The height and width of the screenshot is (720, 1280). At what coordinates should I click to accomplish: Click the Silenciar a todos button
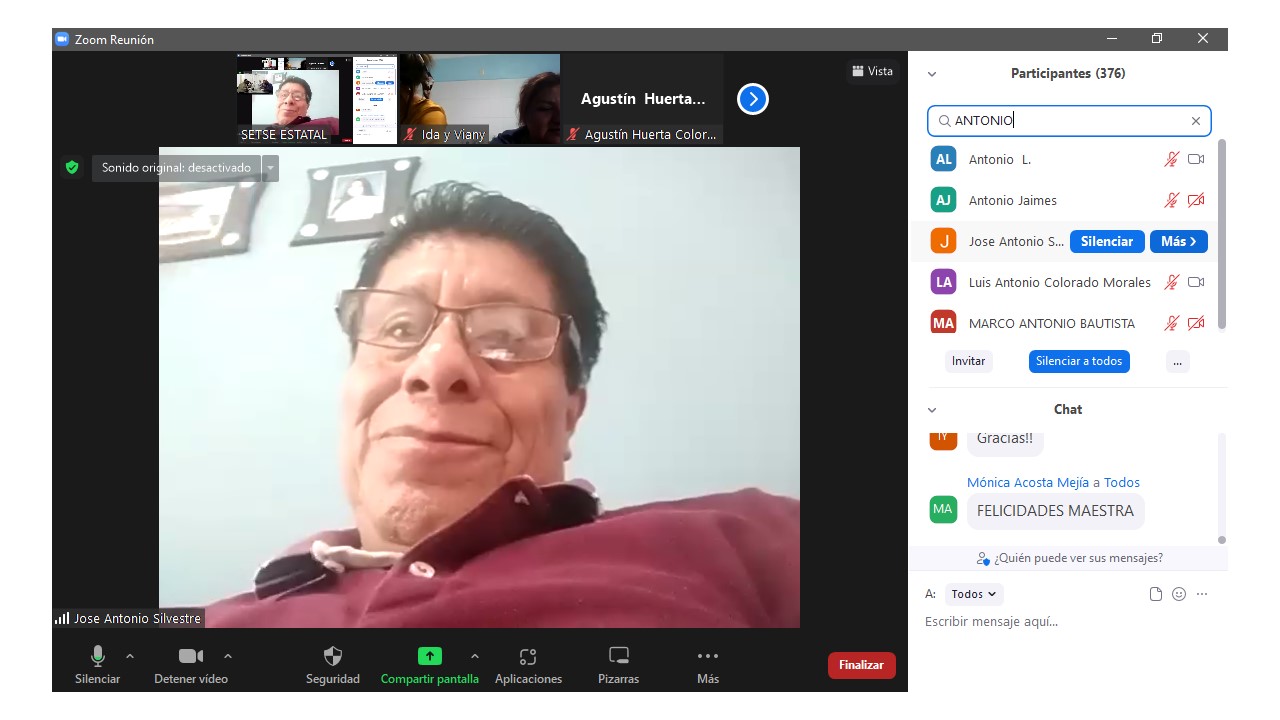[x=1079, y=361]
